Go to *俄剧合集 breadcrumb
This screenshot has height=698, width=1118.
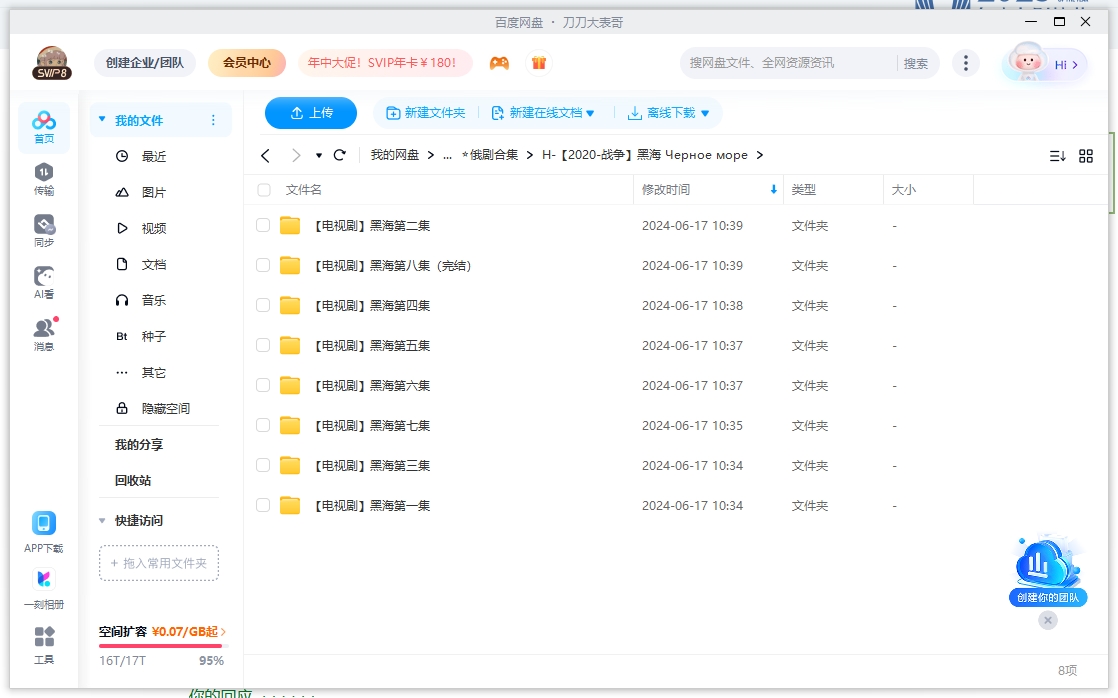490,155
